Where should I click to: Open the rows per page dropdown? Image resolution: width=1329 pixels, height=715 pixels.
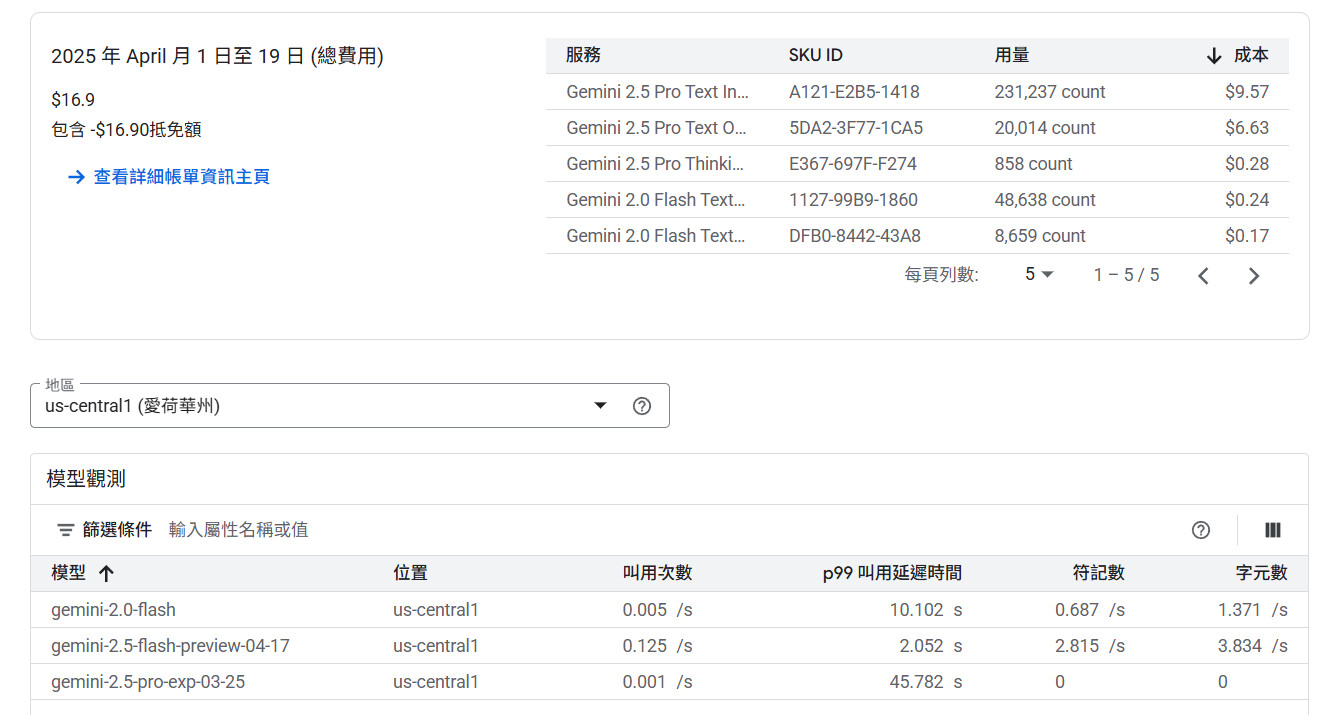(x=1039, y=275)
